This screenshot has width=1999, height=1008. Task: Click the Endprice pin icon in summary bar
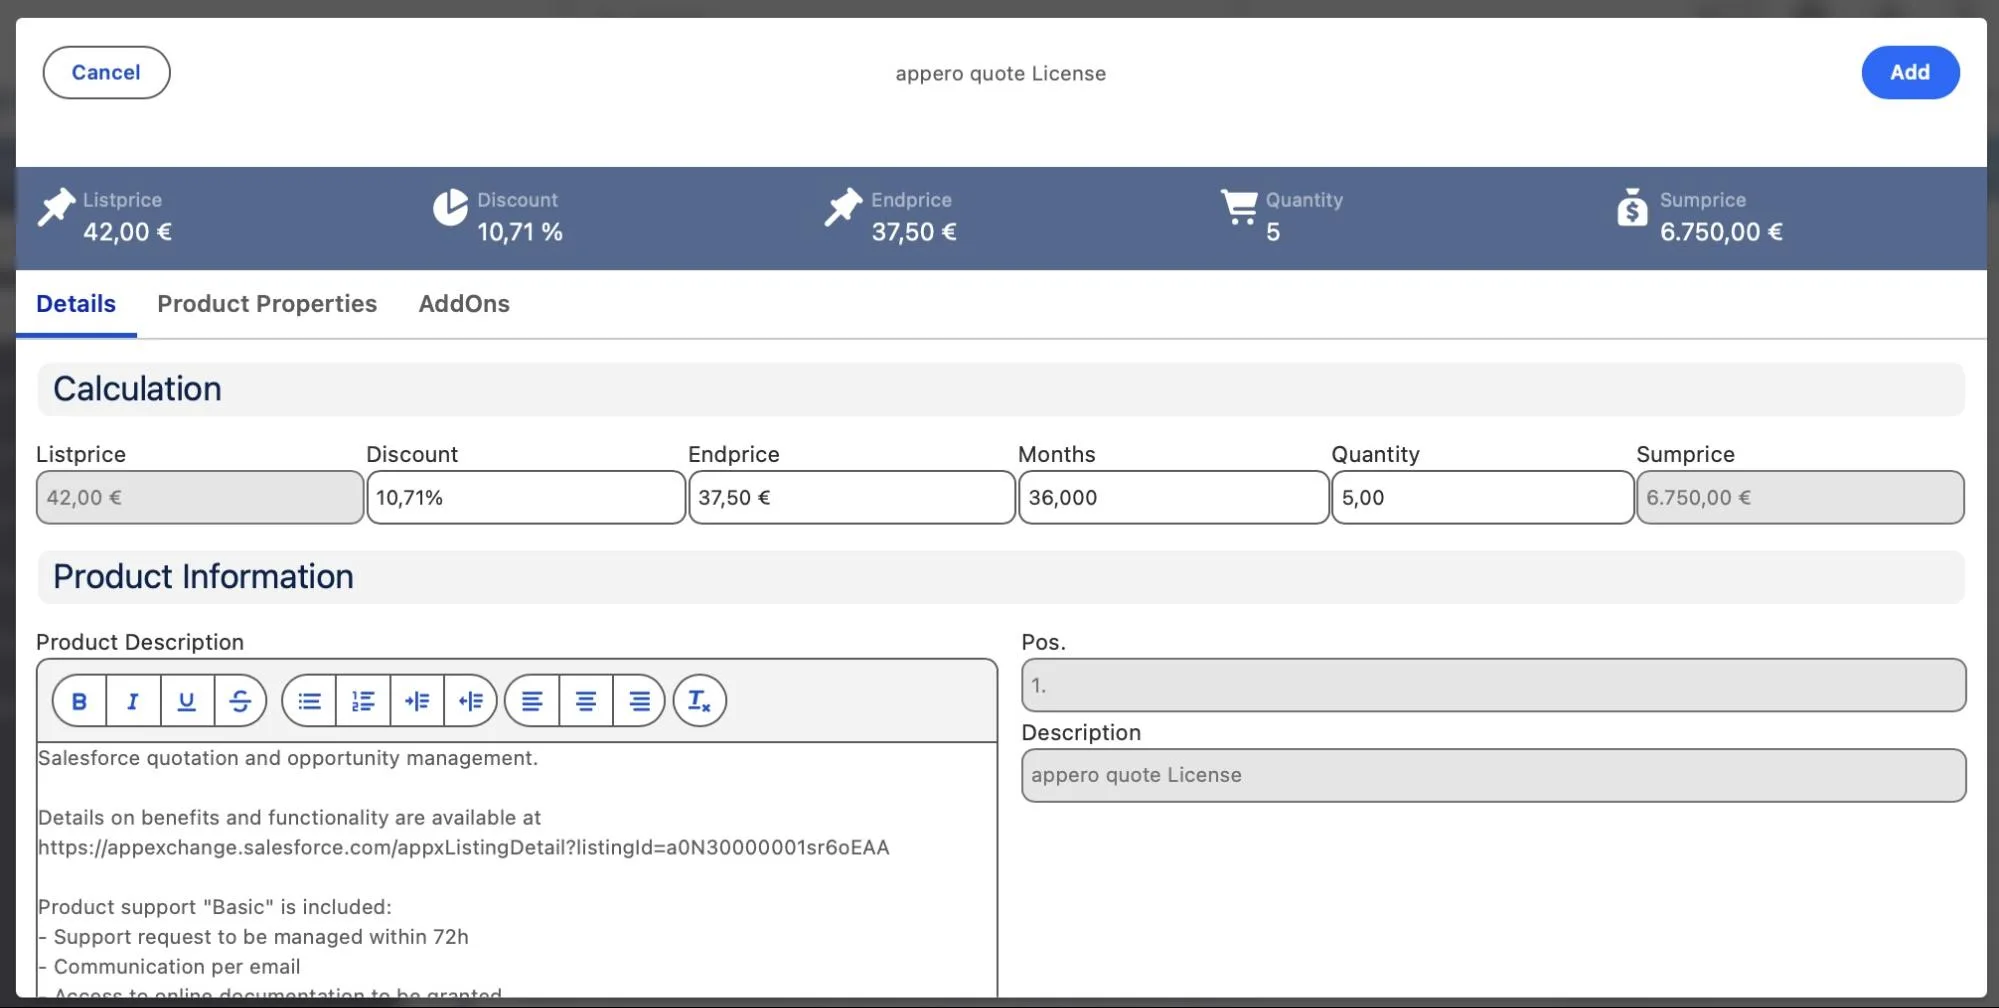pyautogui.click(x=843, y=208)
